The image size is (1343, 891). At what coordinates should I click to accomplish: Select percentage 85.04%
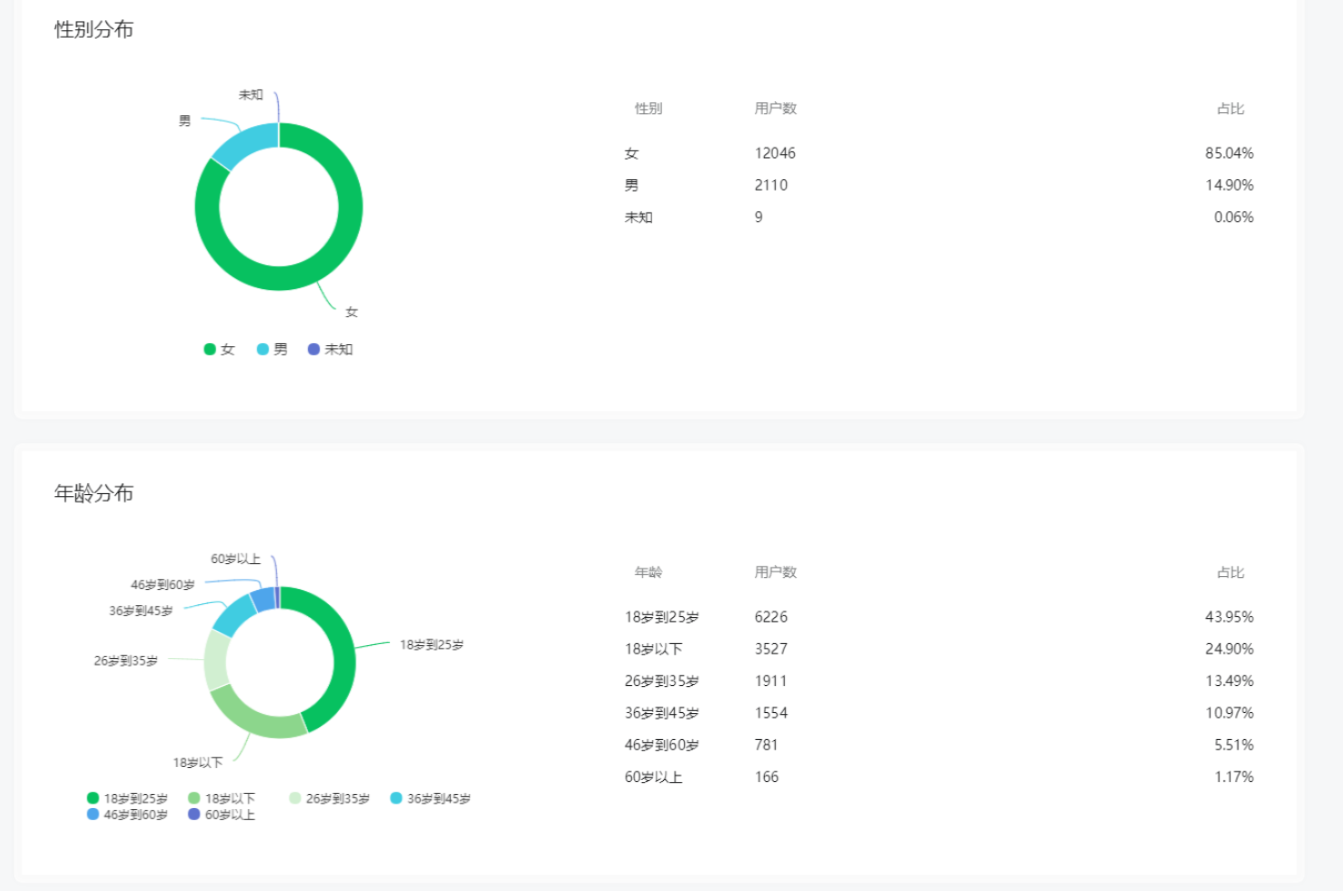(x=1229, y=153)
